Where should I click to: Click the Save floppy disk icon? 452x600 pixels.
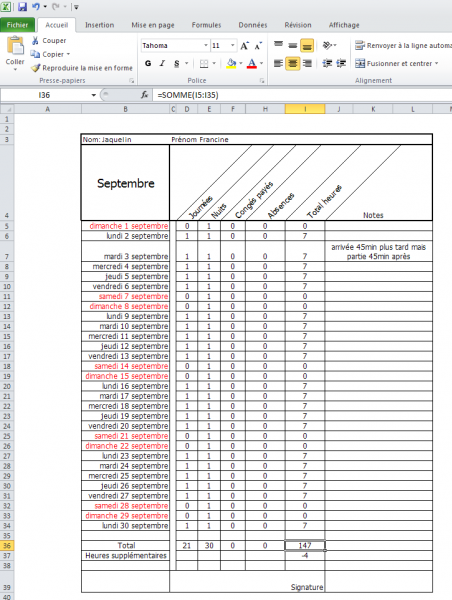(22, 6)
